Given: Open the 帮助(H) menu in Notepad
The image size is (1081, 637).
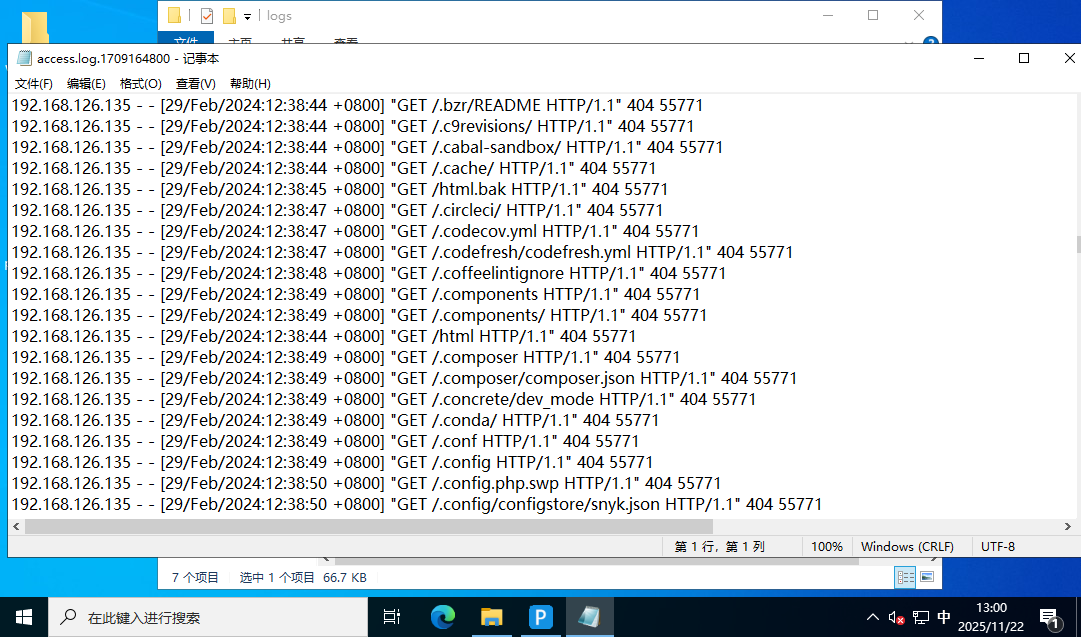Looking at the screenshot, I should pyautogui.click(x=250, y=83).
